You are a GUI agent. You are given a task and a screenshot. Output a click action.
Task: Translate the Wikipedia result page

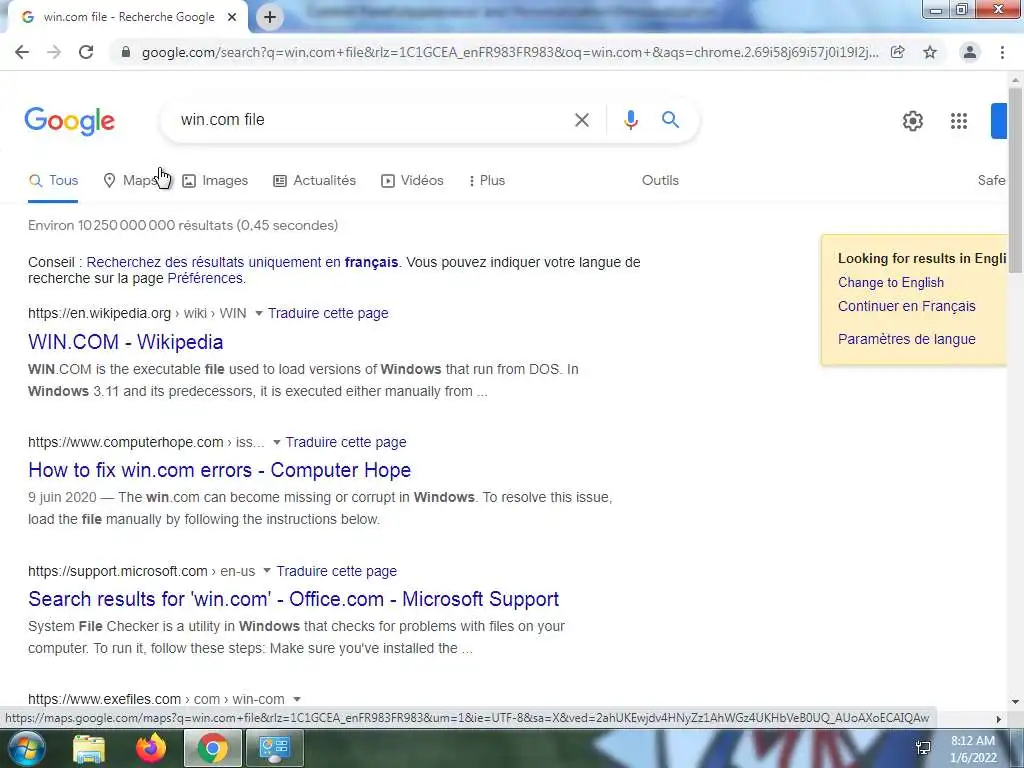click(x=328, y=313)
